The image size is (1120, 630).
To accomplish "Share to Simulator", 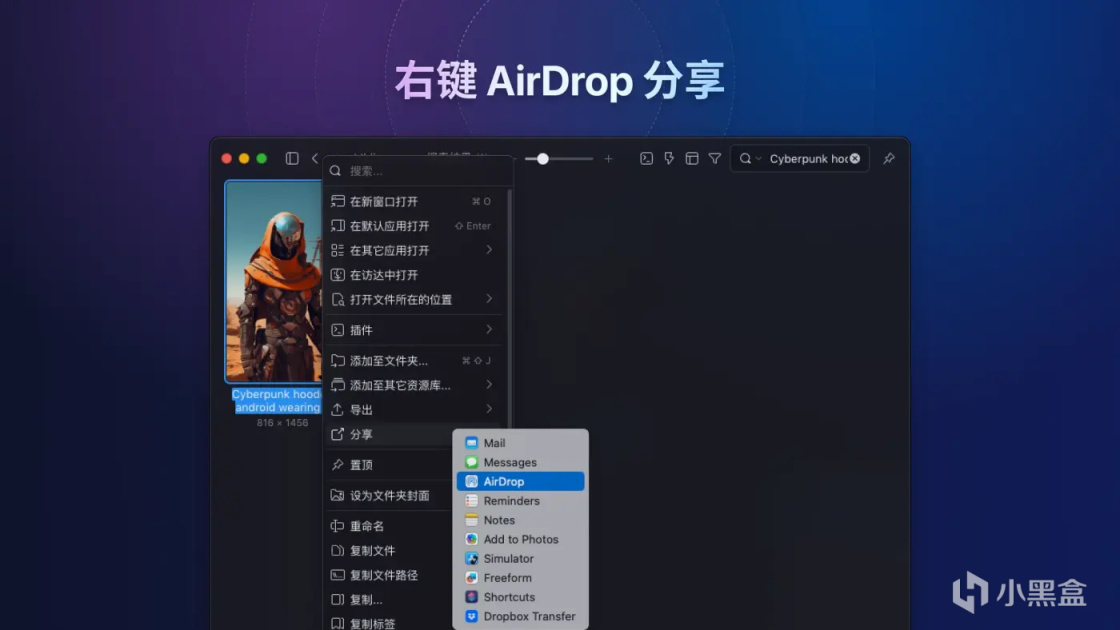I will pos(520,559).
